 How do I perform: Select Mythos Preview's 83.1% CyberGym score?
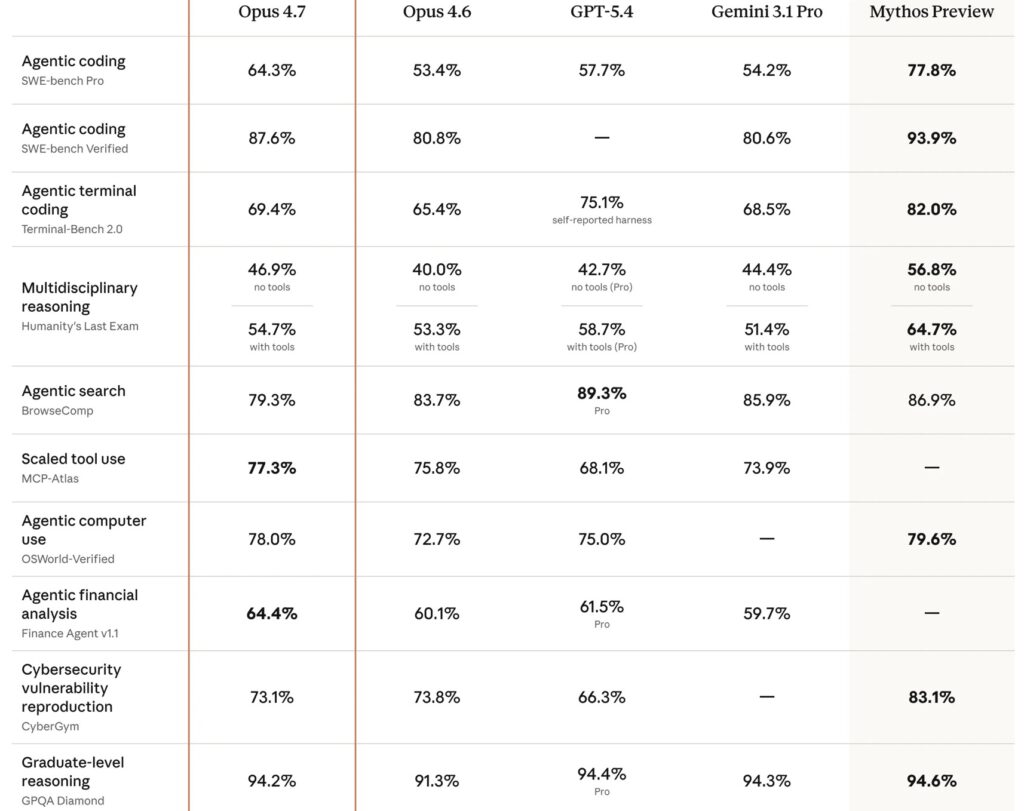(931, 697)
